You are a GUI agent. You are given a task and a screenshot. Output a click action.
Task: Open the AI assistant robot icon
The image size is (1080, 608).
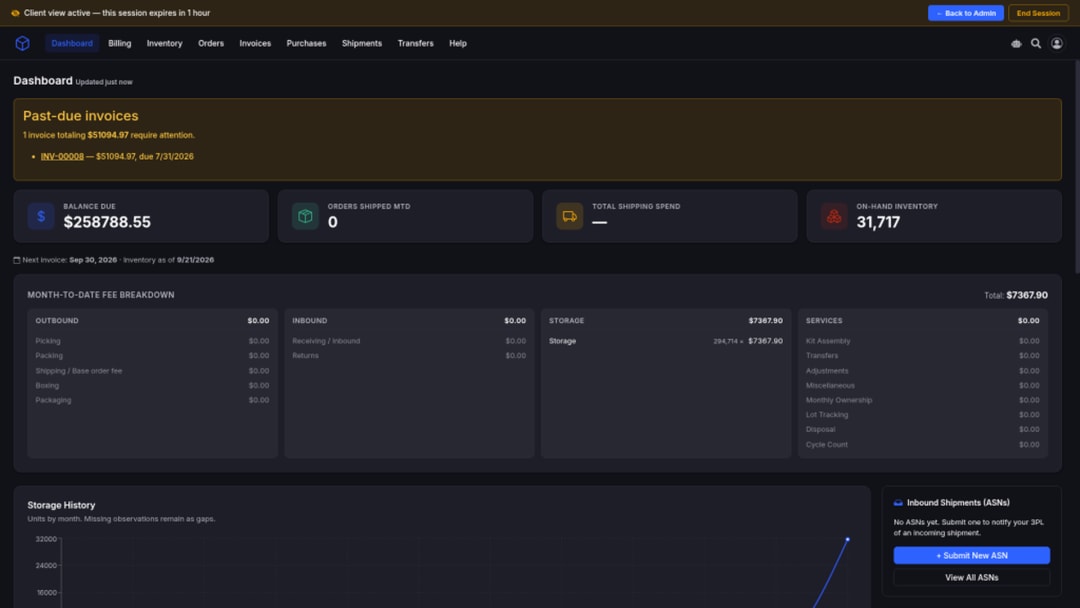(1016, 43)
